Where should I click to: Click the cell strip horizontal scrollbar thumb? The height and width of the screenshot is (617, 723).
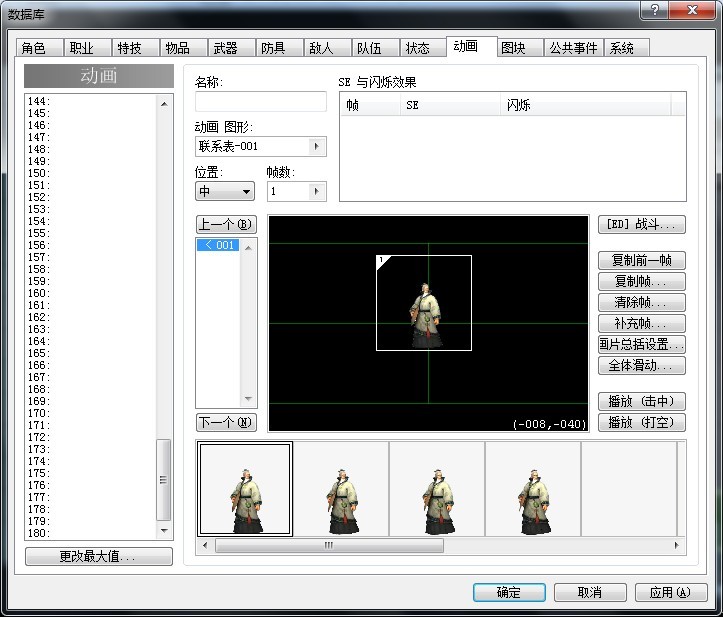pyautogui.click(x=329, y=546)
